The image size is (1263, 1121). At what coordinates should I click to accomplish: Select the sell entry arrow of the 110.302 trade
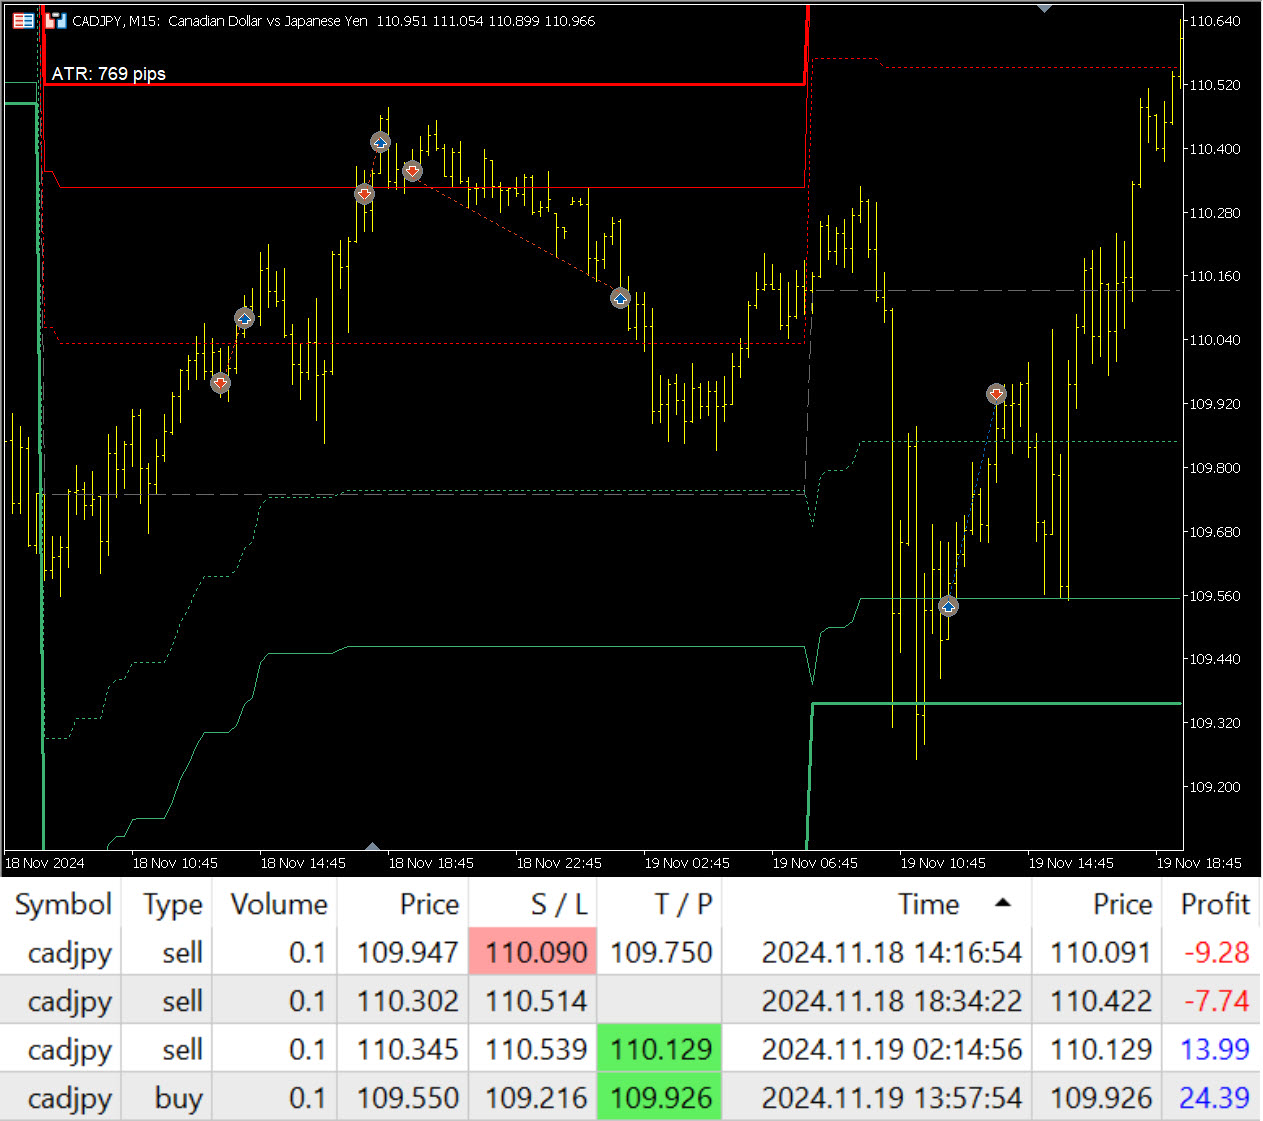pos(364,194)
